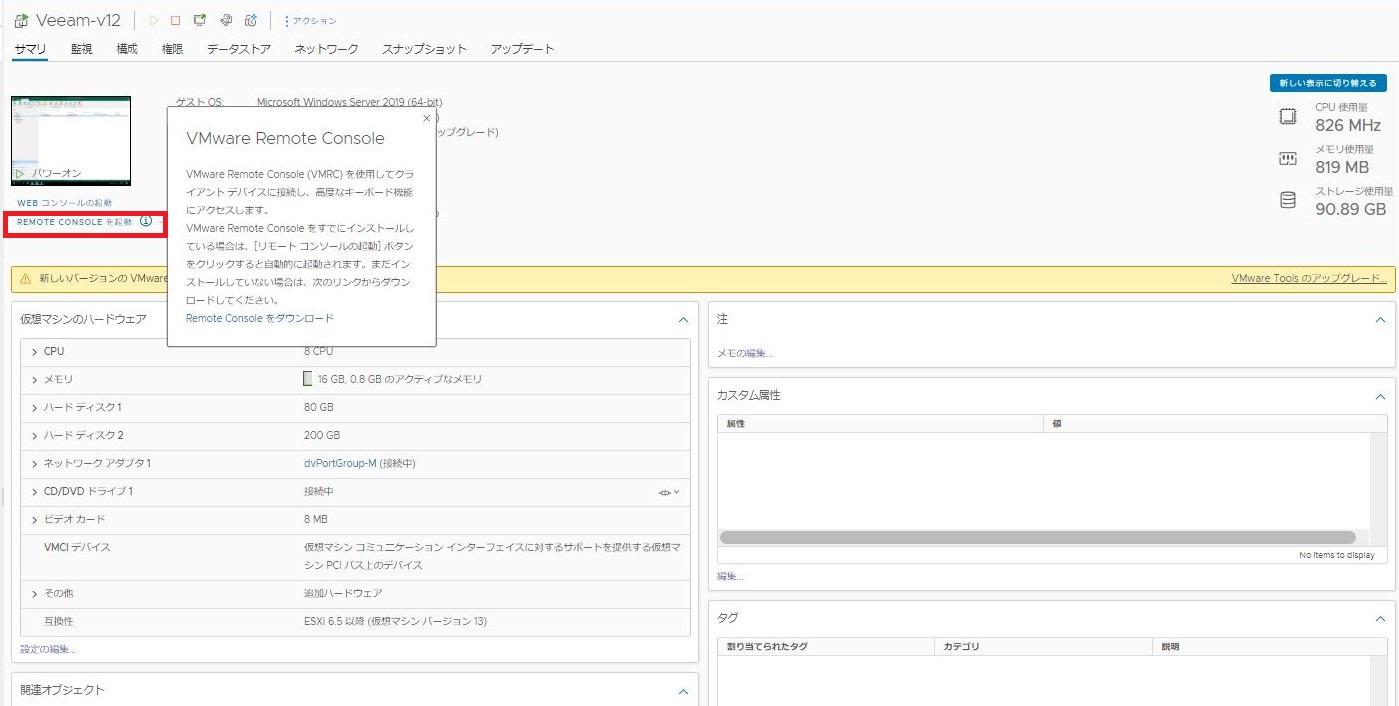Click the take snapshot toolbar icon
This screenshot has height=706, width=1399.
[251, 20]
